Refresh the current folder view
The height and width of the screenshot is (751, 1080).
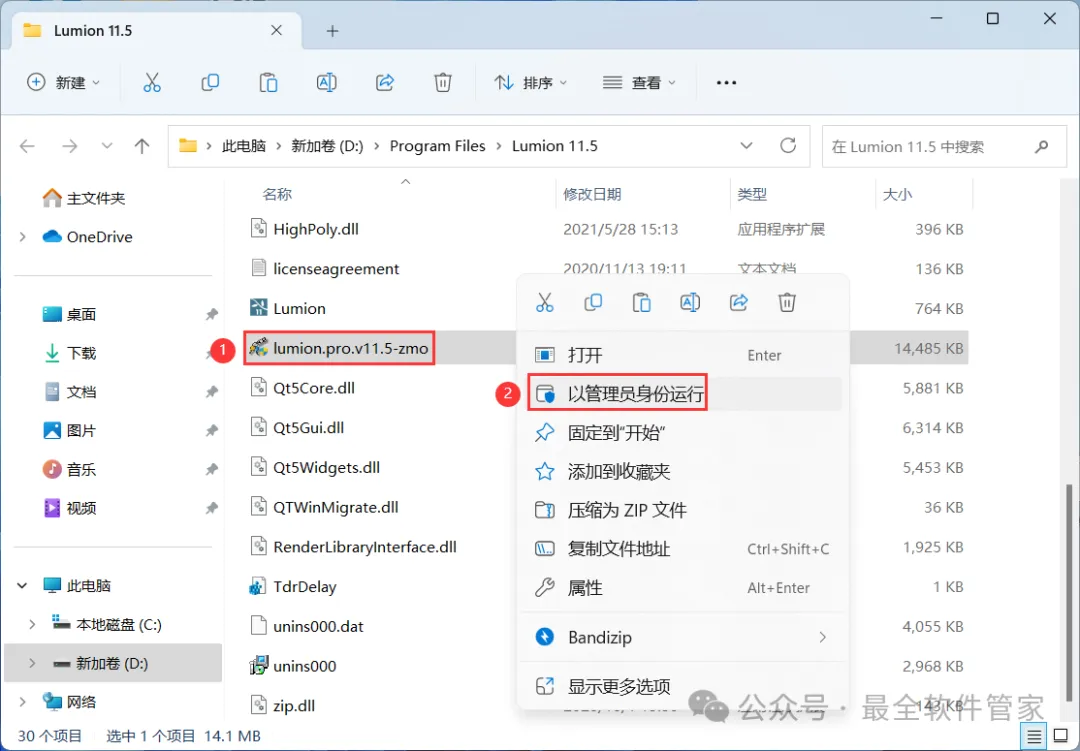tap(788, 145)
